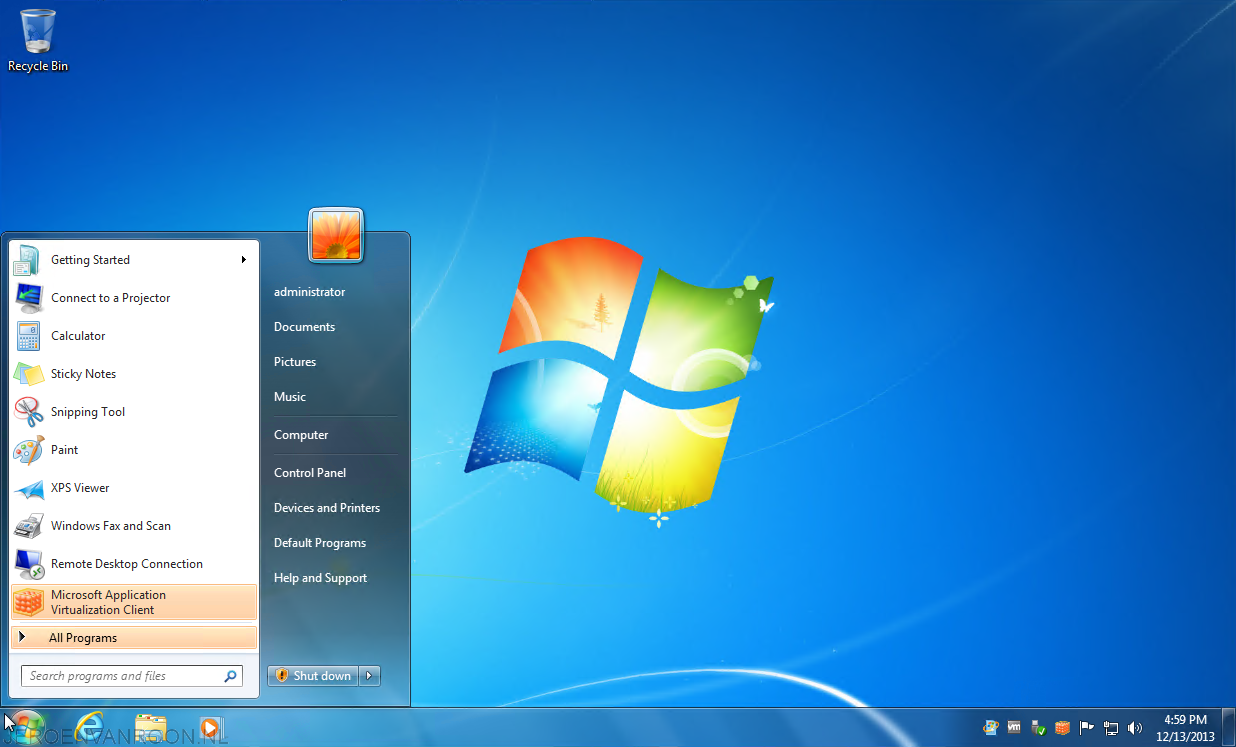The image size is (1236, 747).
Task: Open the Shut down options arrow
Action: [x=370, y=676]
